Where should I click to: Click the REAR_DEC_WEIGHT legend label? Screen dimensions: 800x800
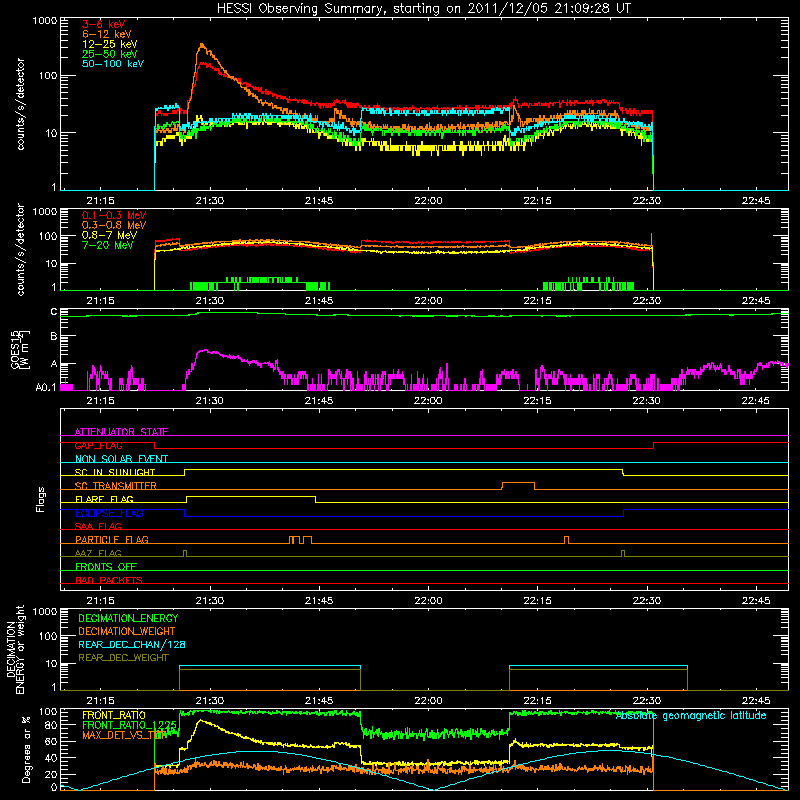pos(123,658)
